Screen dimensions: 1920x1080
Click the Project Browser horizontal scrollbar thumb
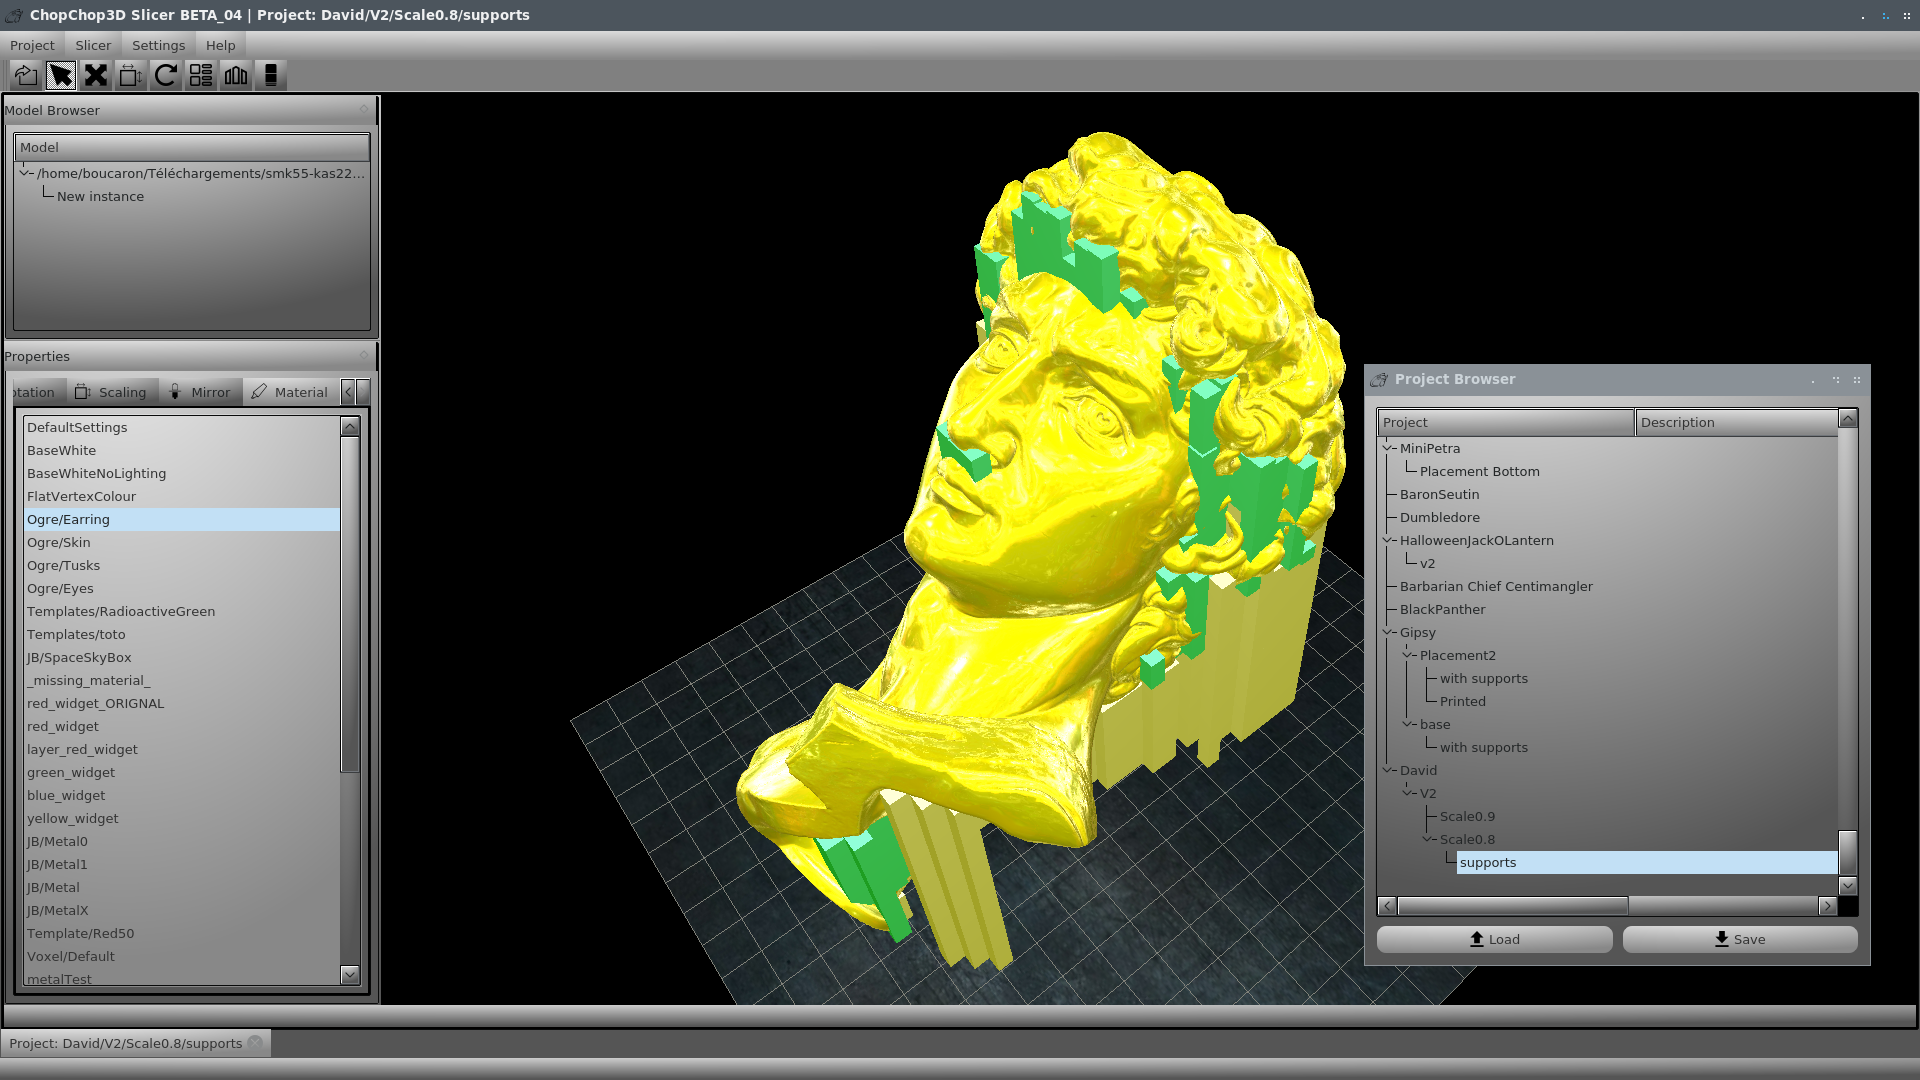[1512, 906]
